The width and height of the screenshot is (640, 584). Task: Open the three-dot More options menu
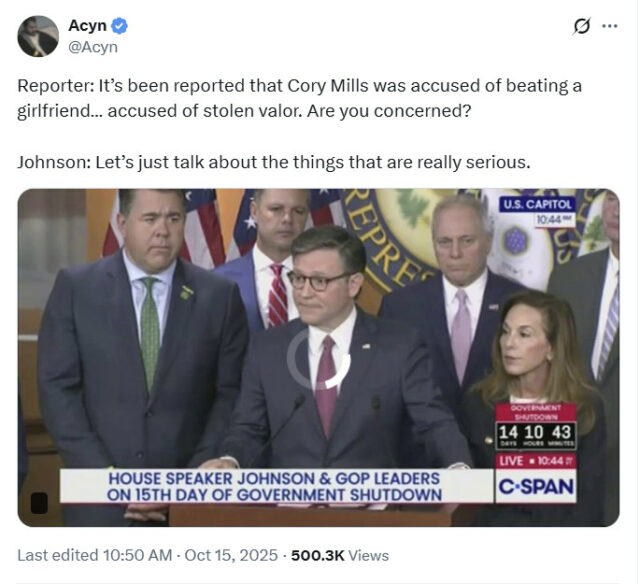610,27
